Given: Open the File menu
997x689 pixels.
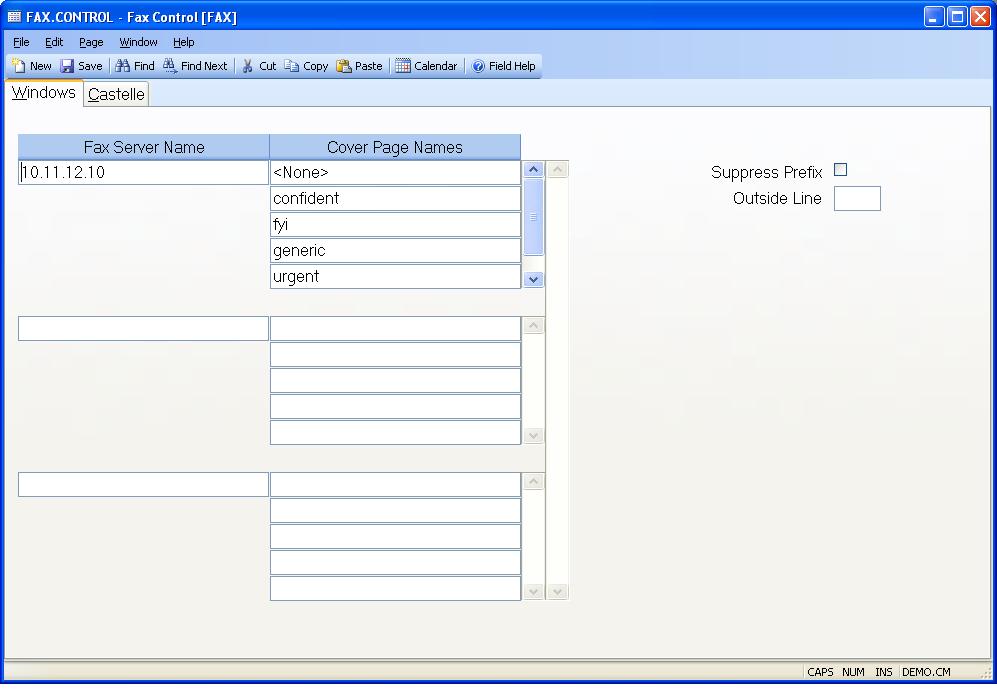Looking at the screenshot, I should 21,42.
